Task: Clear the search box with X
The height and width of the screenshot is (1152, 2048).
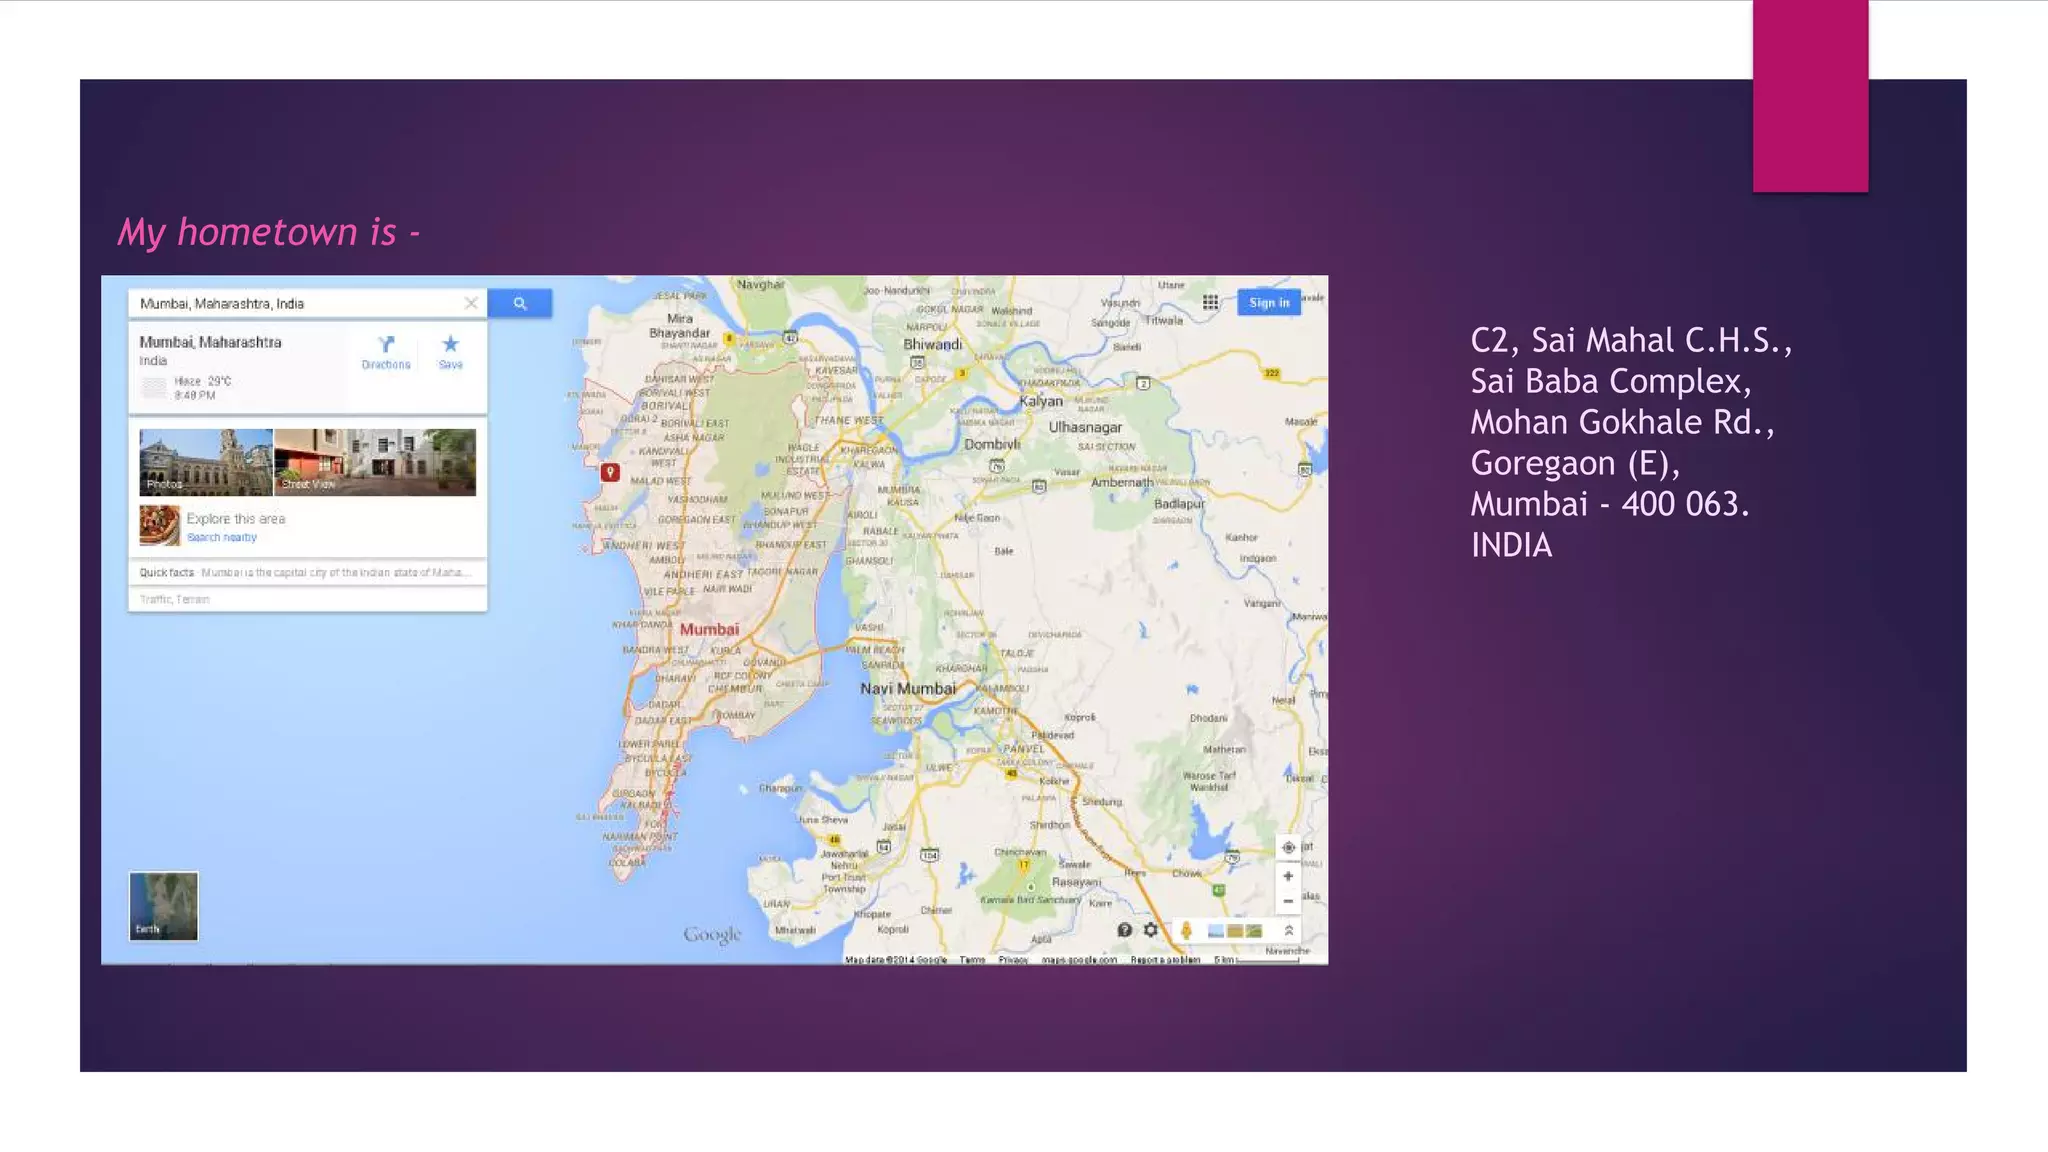Action: click(471, 303)
